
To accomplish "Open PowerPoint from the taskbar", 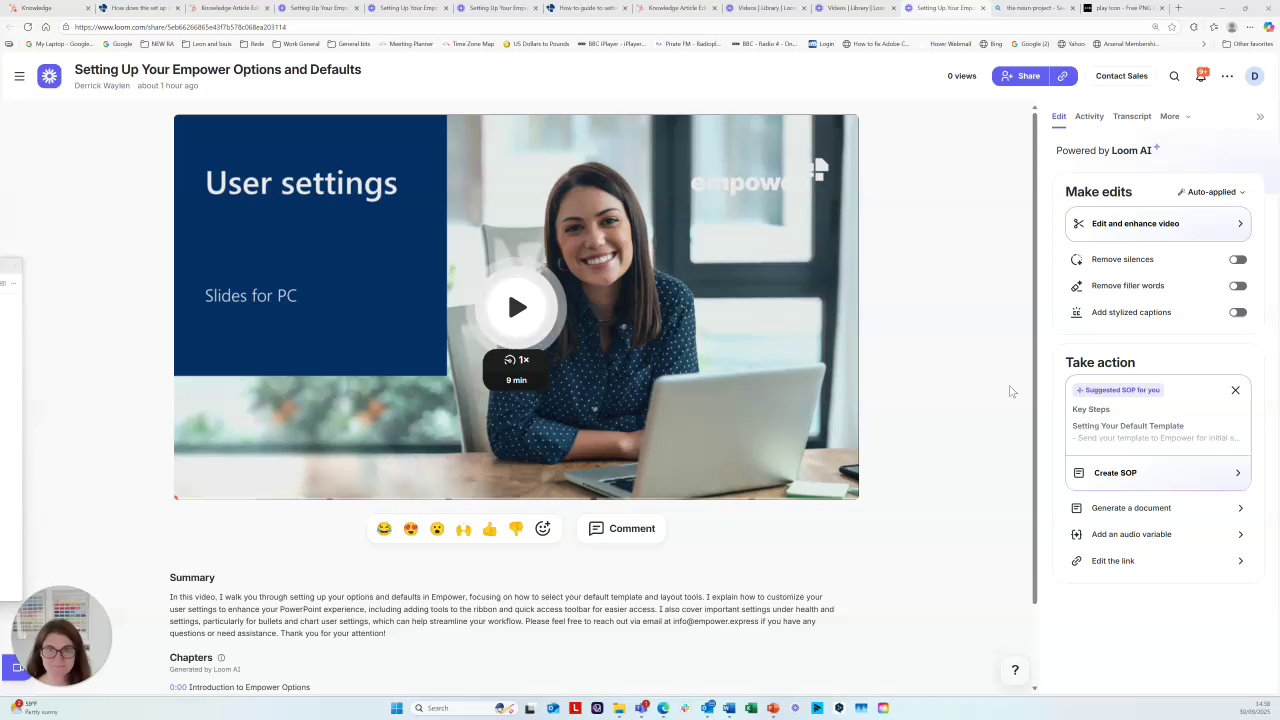I will [x=773, y=708].
